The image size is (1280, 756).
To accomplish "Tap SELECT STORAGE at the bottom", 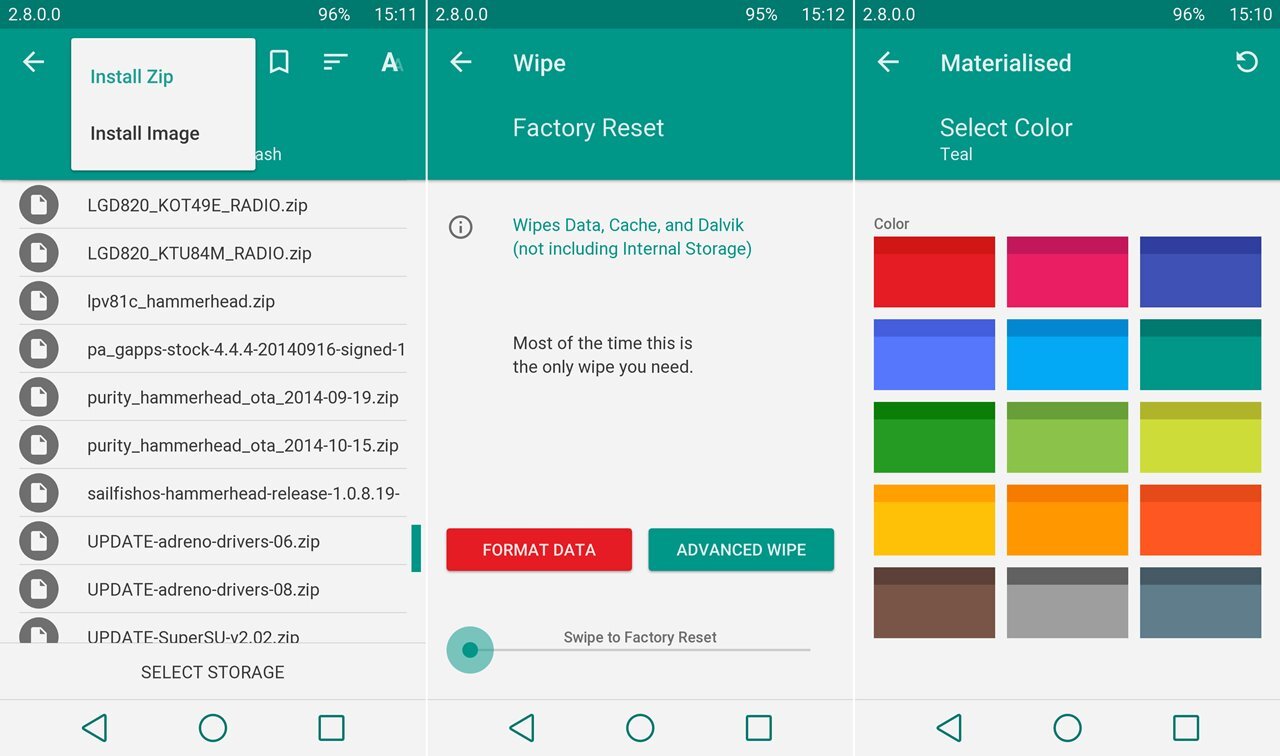I will click(x=212, y=672).
